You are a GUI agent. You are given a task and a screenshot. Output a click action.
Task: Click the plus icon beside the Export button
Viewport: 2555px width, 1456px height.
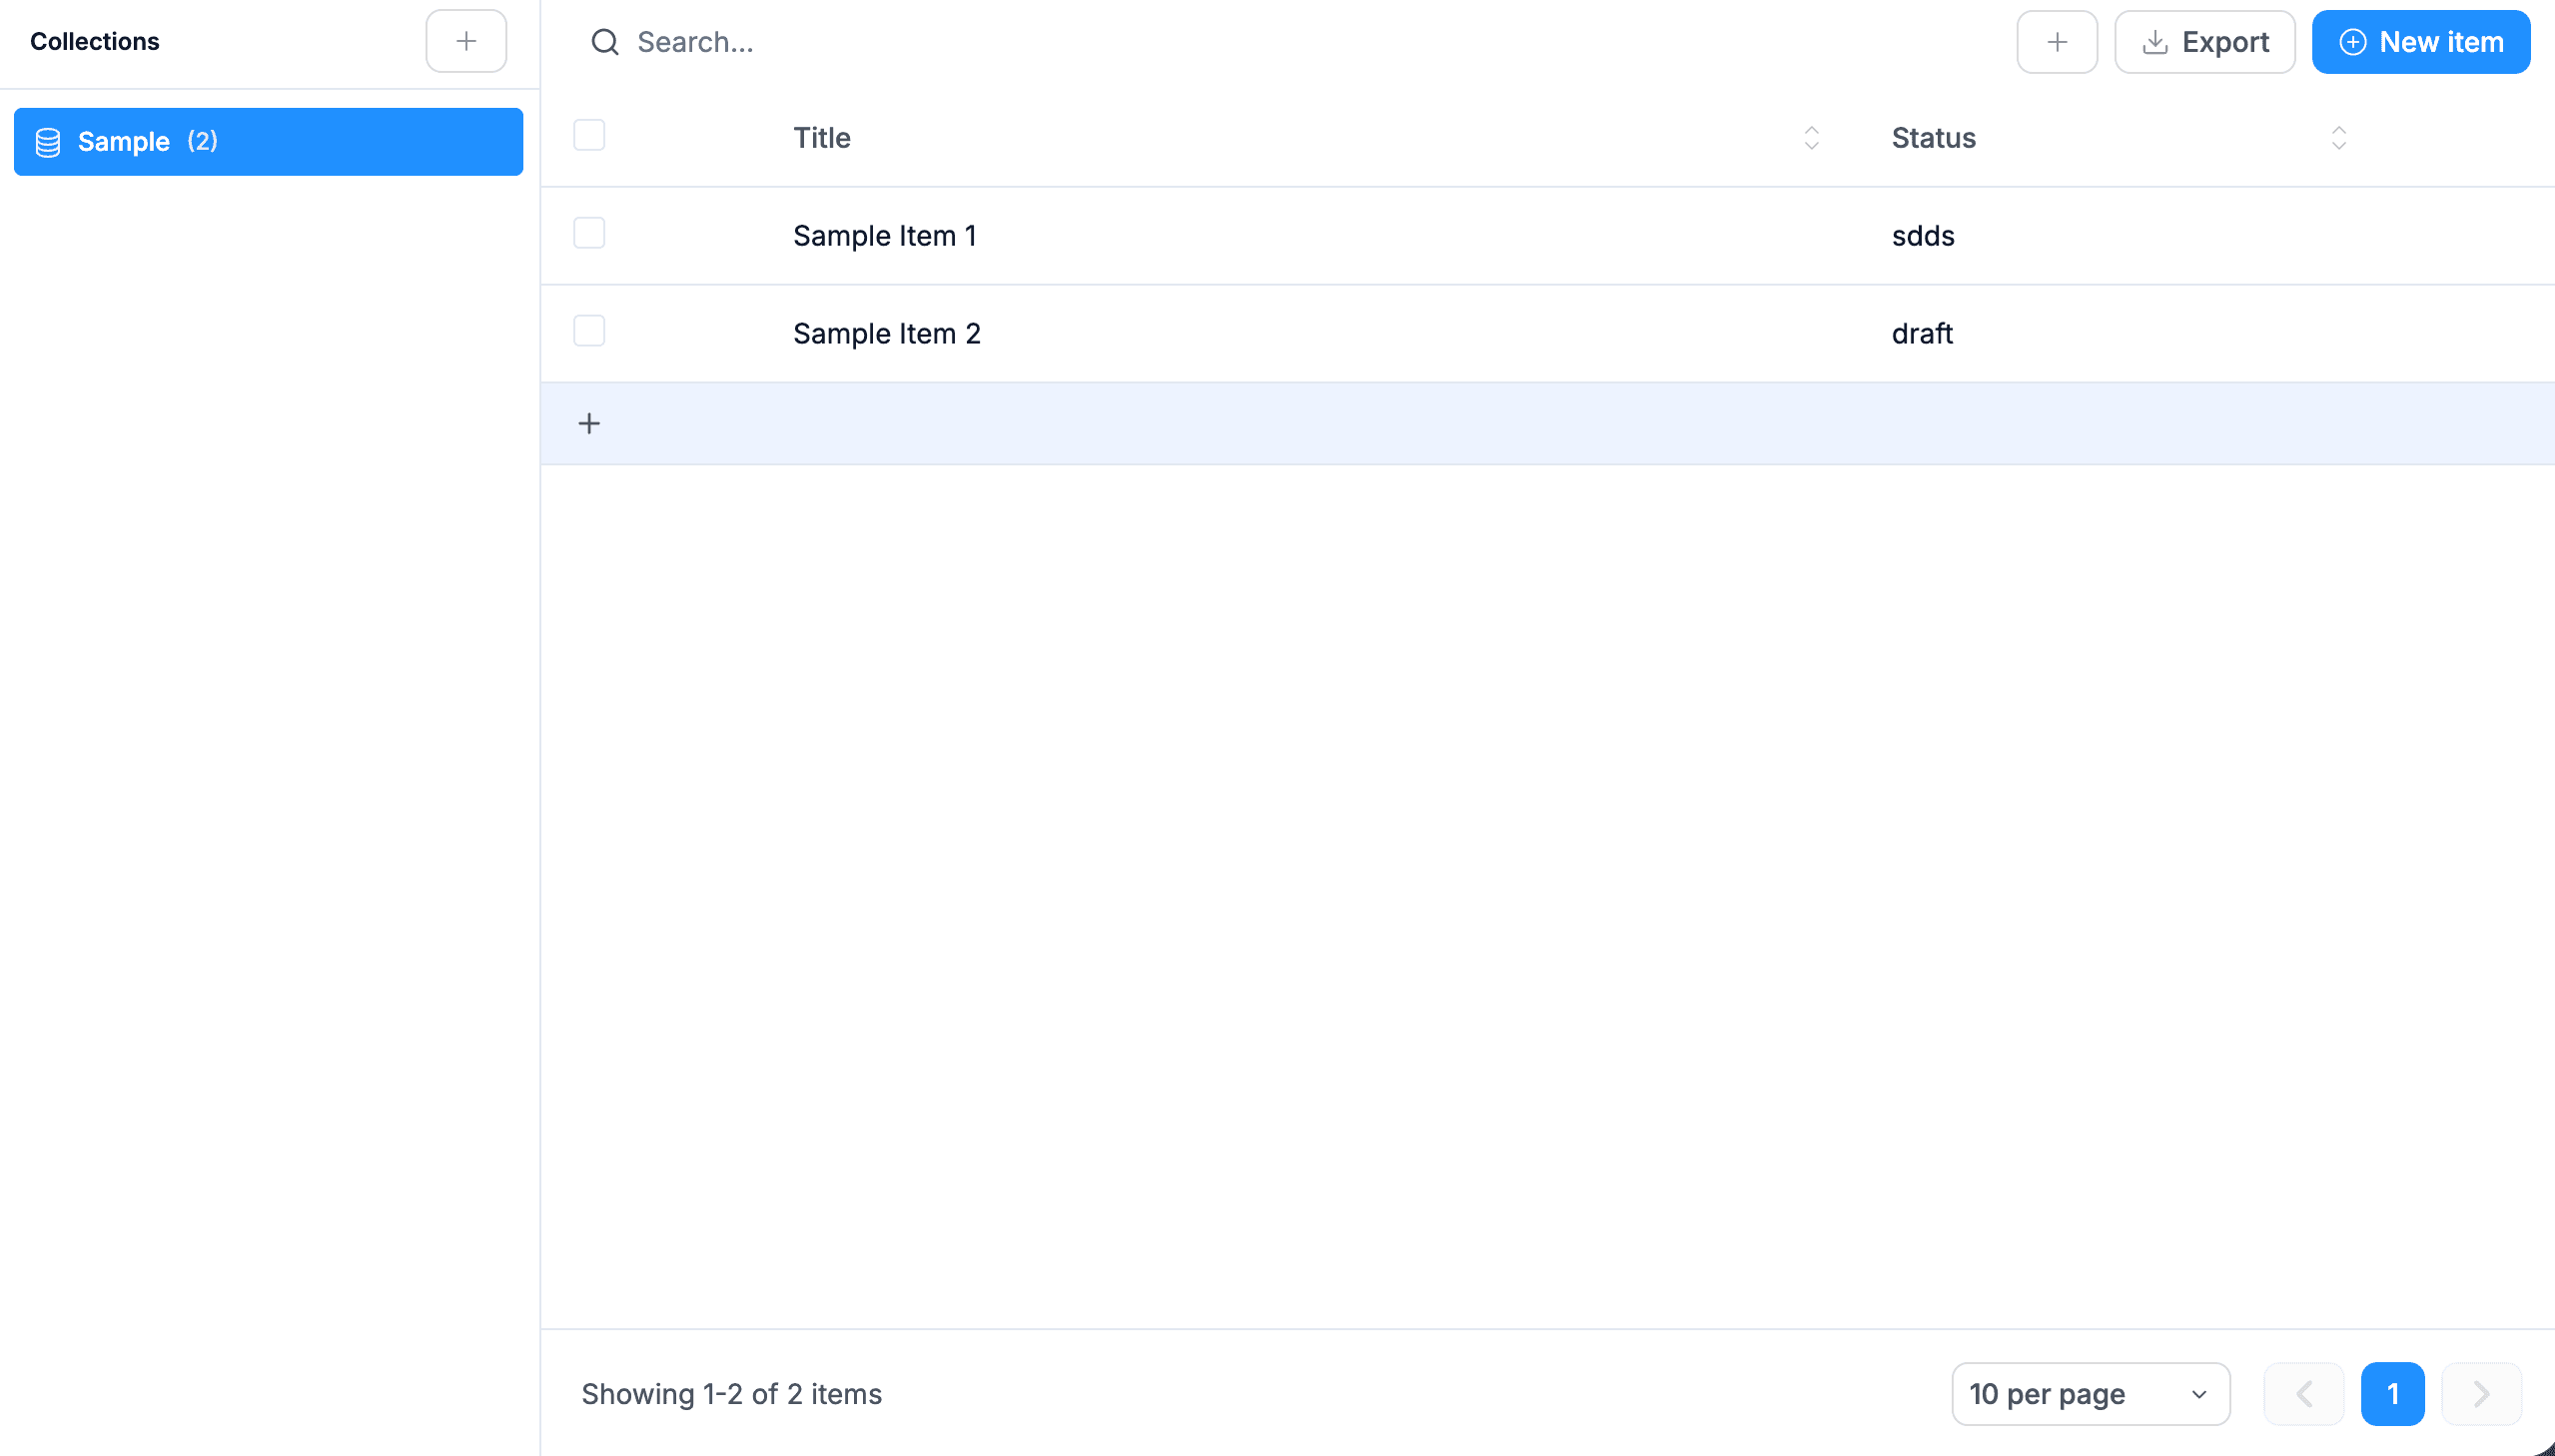click(2057, 41)
